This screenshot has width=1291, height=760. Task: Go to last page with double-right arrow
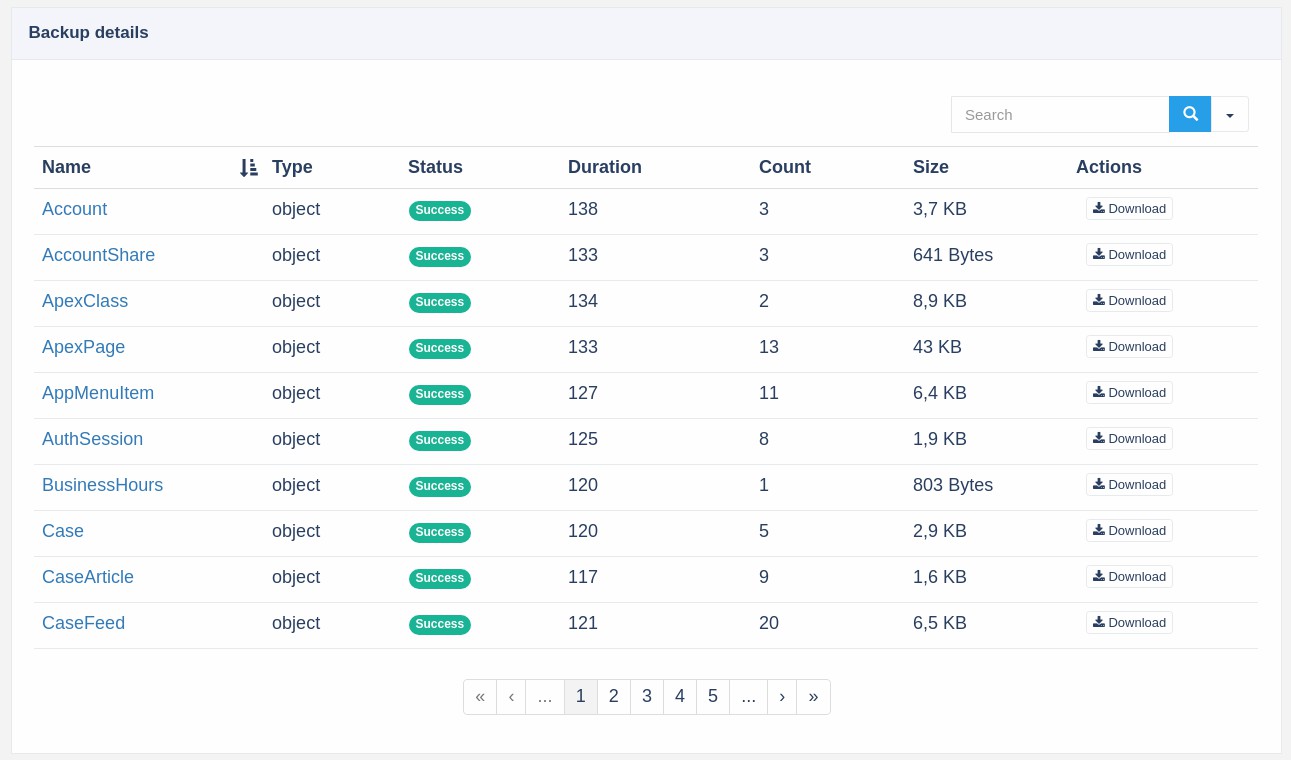pos(813,697)
